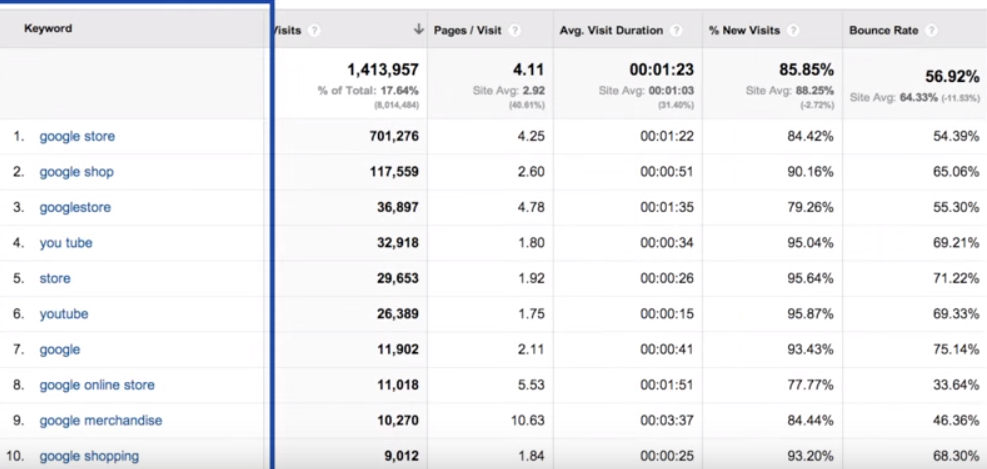Sort table by Avg. Visit Duration header

(611, 30)
